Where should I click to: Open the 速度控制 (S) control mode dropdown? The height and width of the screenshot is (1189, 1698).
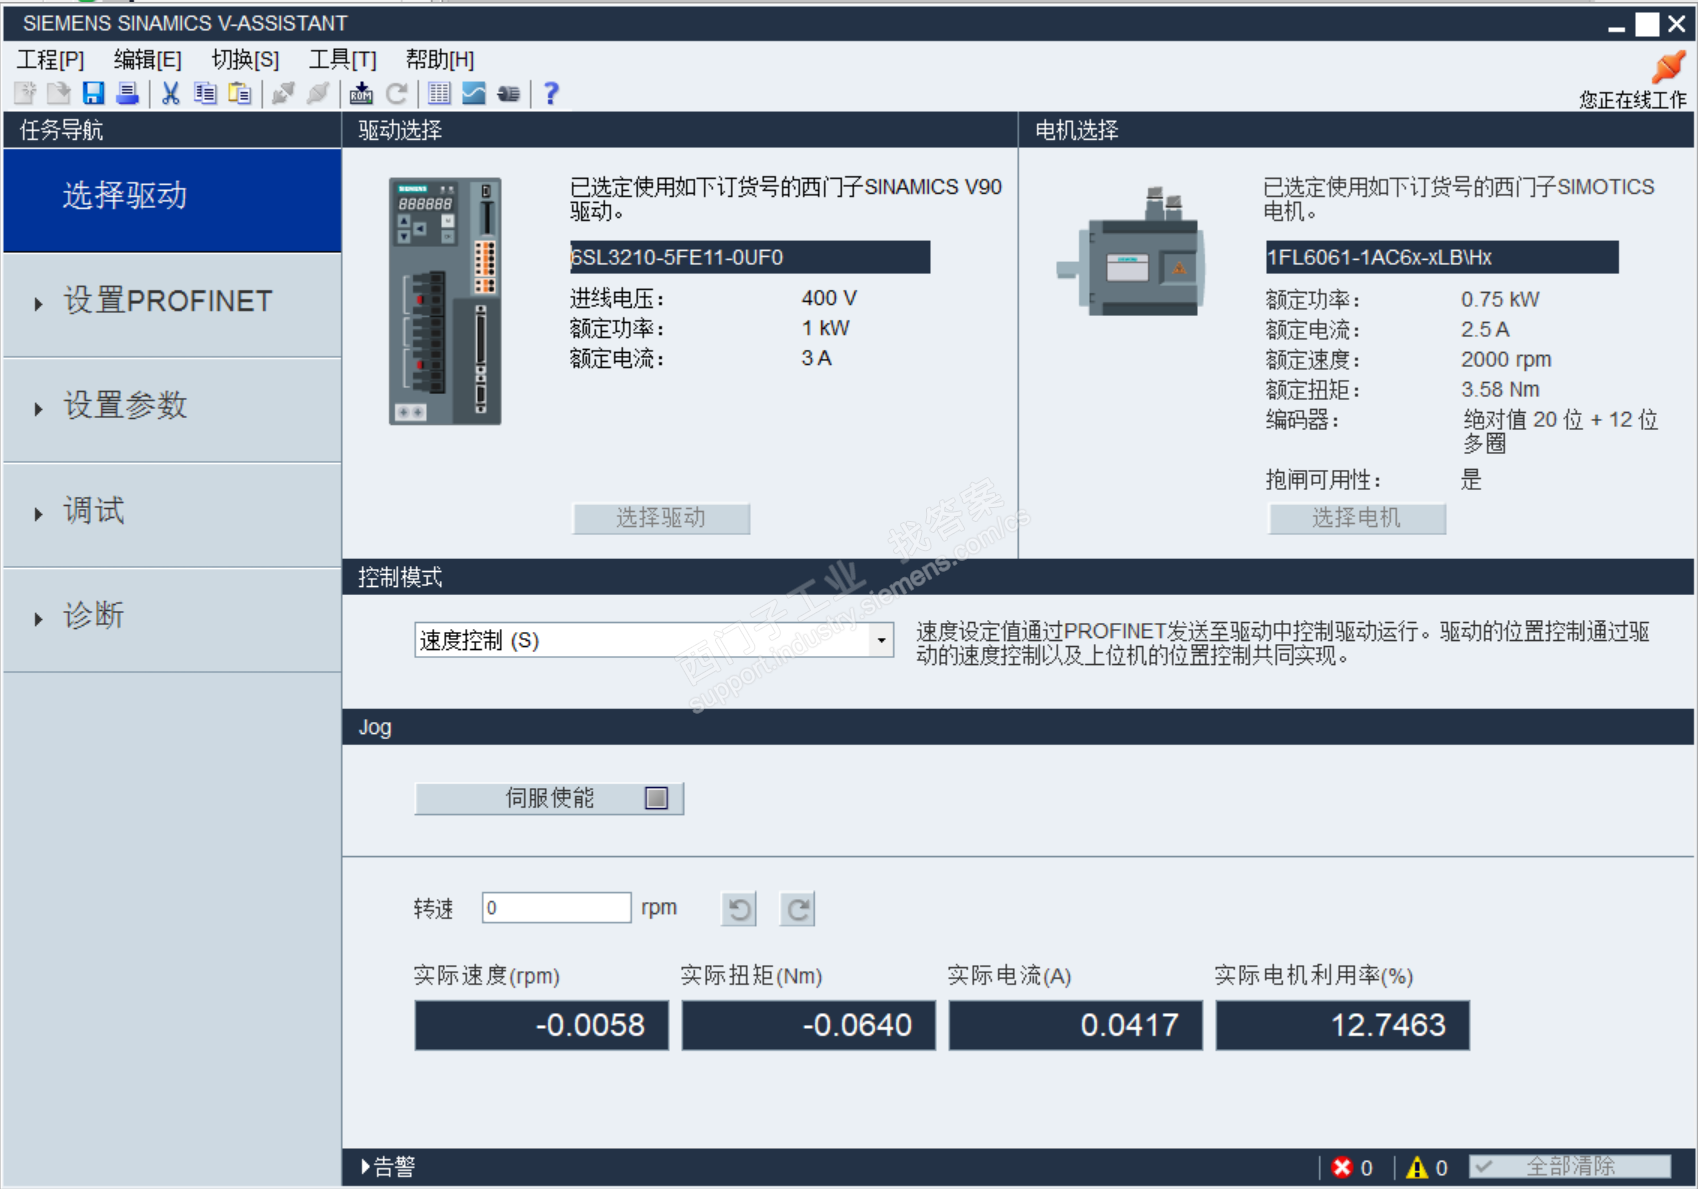[654, 640]
